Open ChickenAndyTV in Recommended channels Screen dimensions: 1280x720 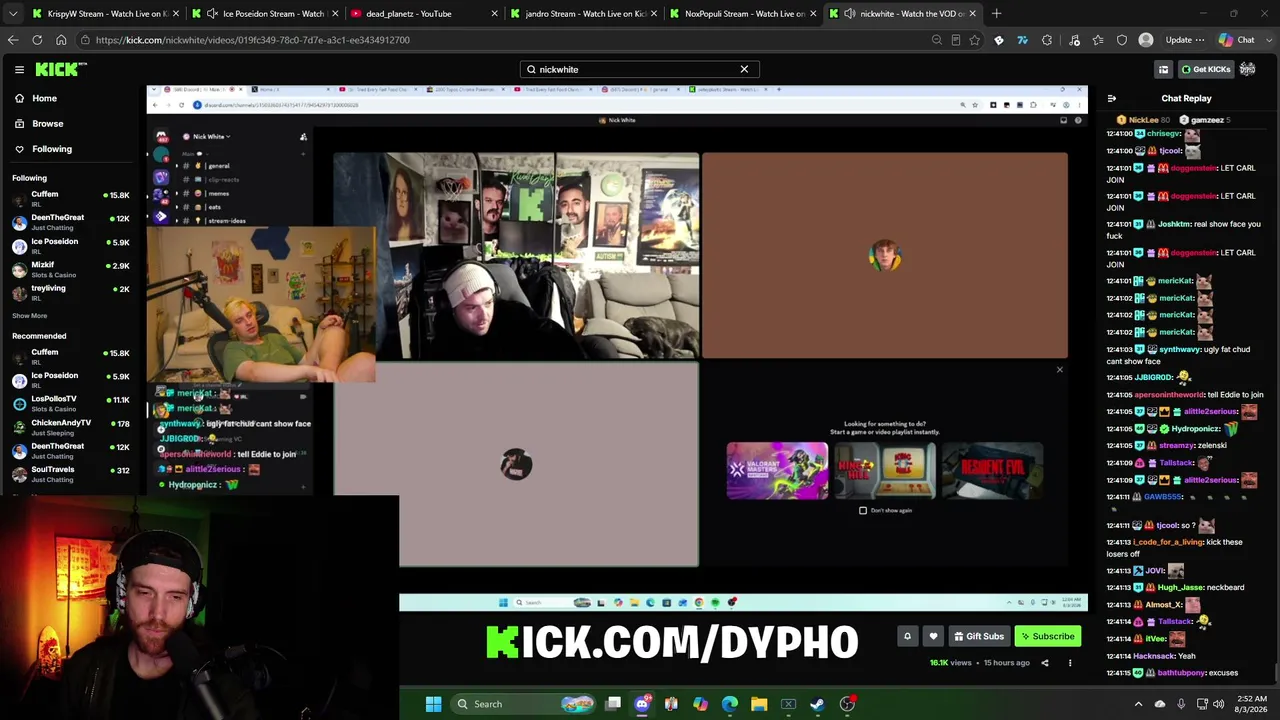[x=70, y=427]
